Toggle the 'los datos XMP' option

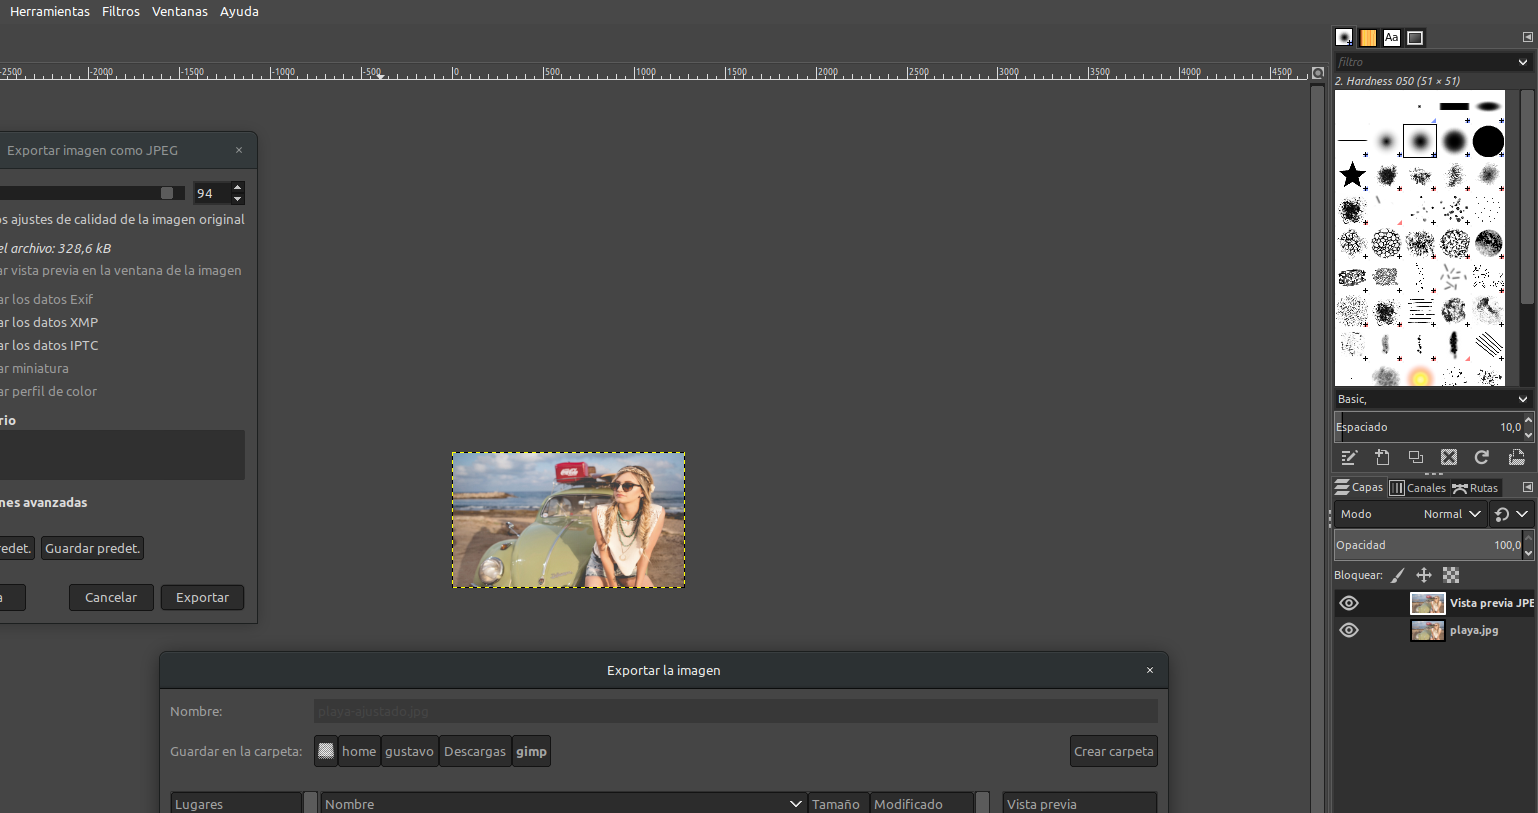coord(49,322)
